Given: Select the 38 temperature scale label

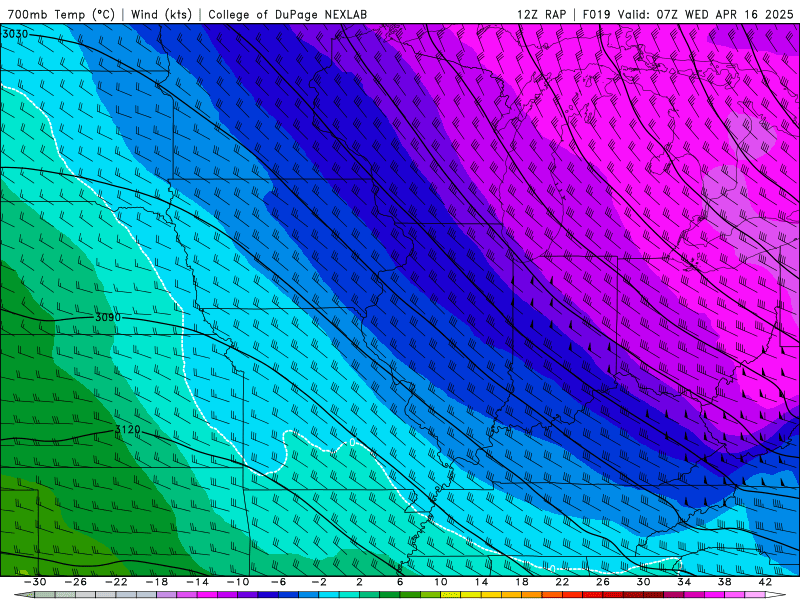Looking at the screenshot, I should [724, 582].
